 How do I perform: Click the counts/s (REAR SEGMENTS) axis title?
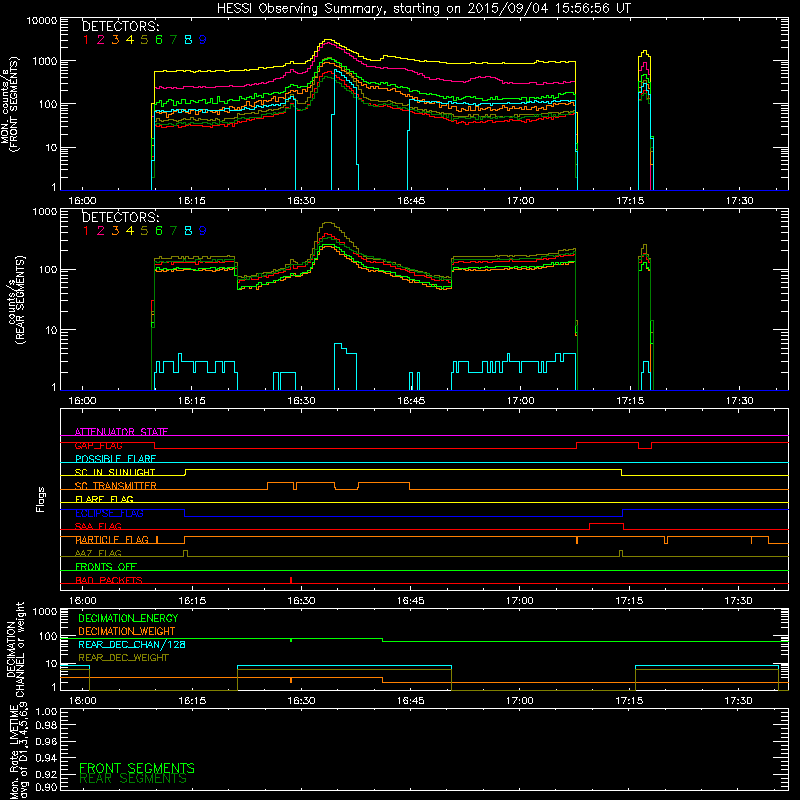pyautogui.click(x=15, y=300)
